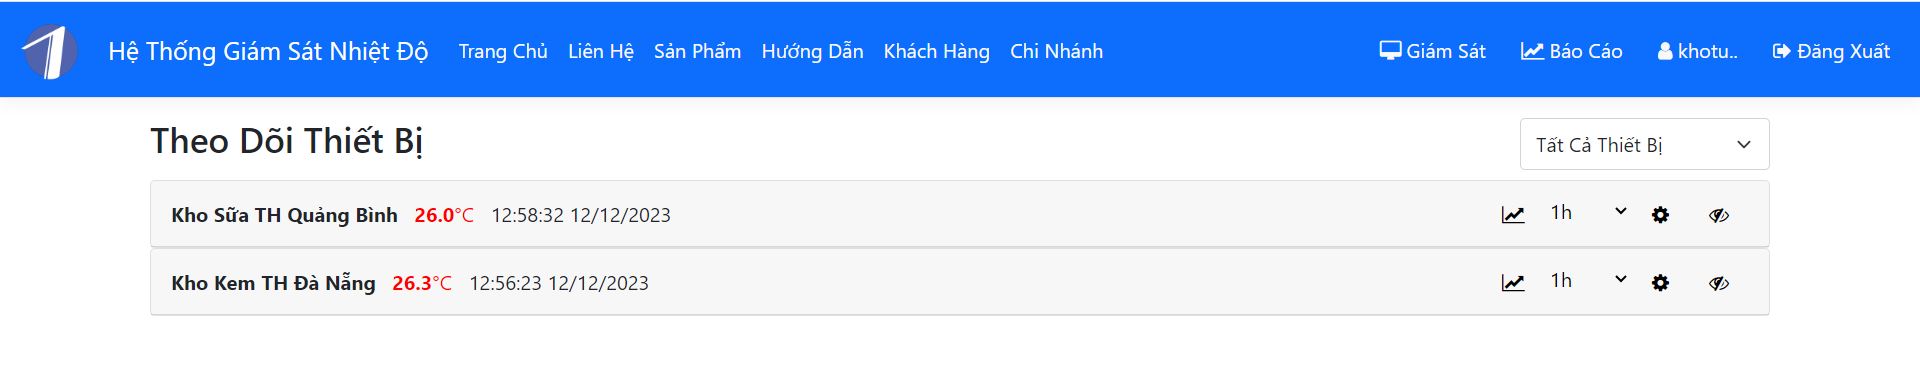Open the Báo Cáo reports page

(x=1571, y=51)
